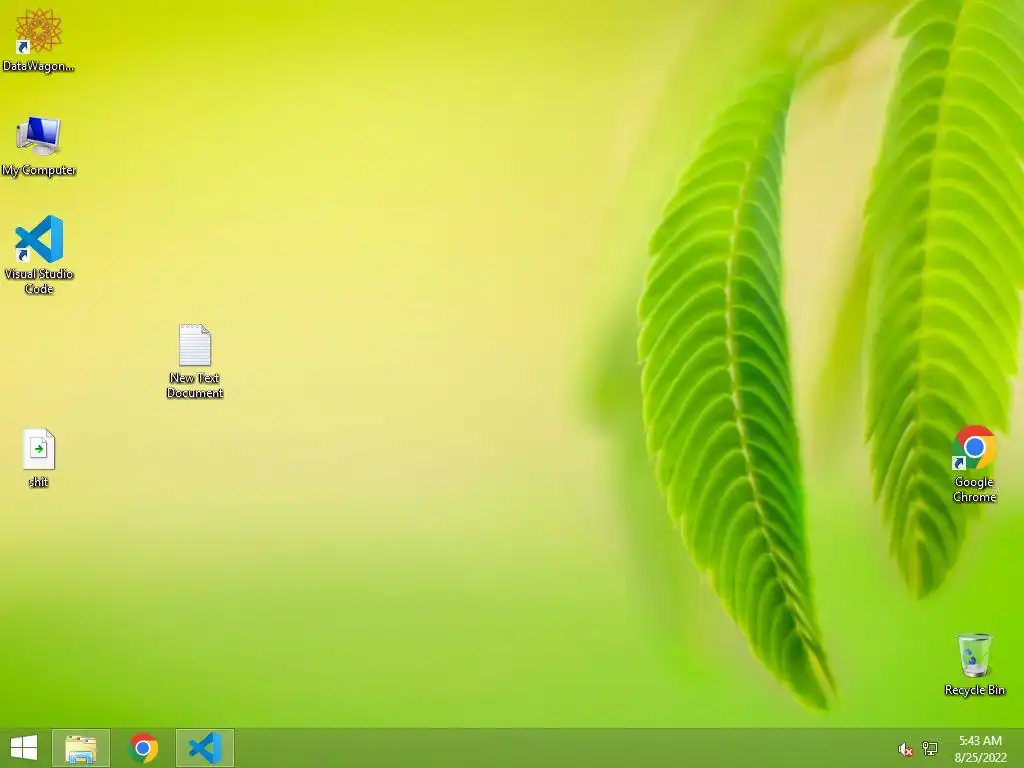Launch Chrome from the taskbar
This screenshot has width=1024, height=768.
(x=143, y=748)
